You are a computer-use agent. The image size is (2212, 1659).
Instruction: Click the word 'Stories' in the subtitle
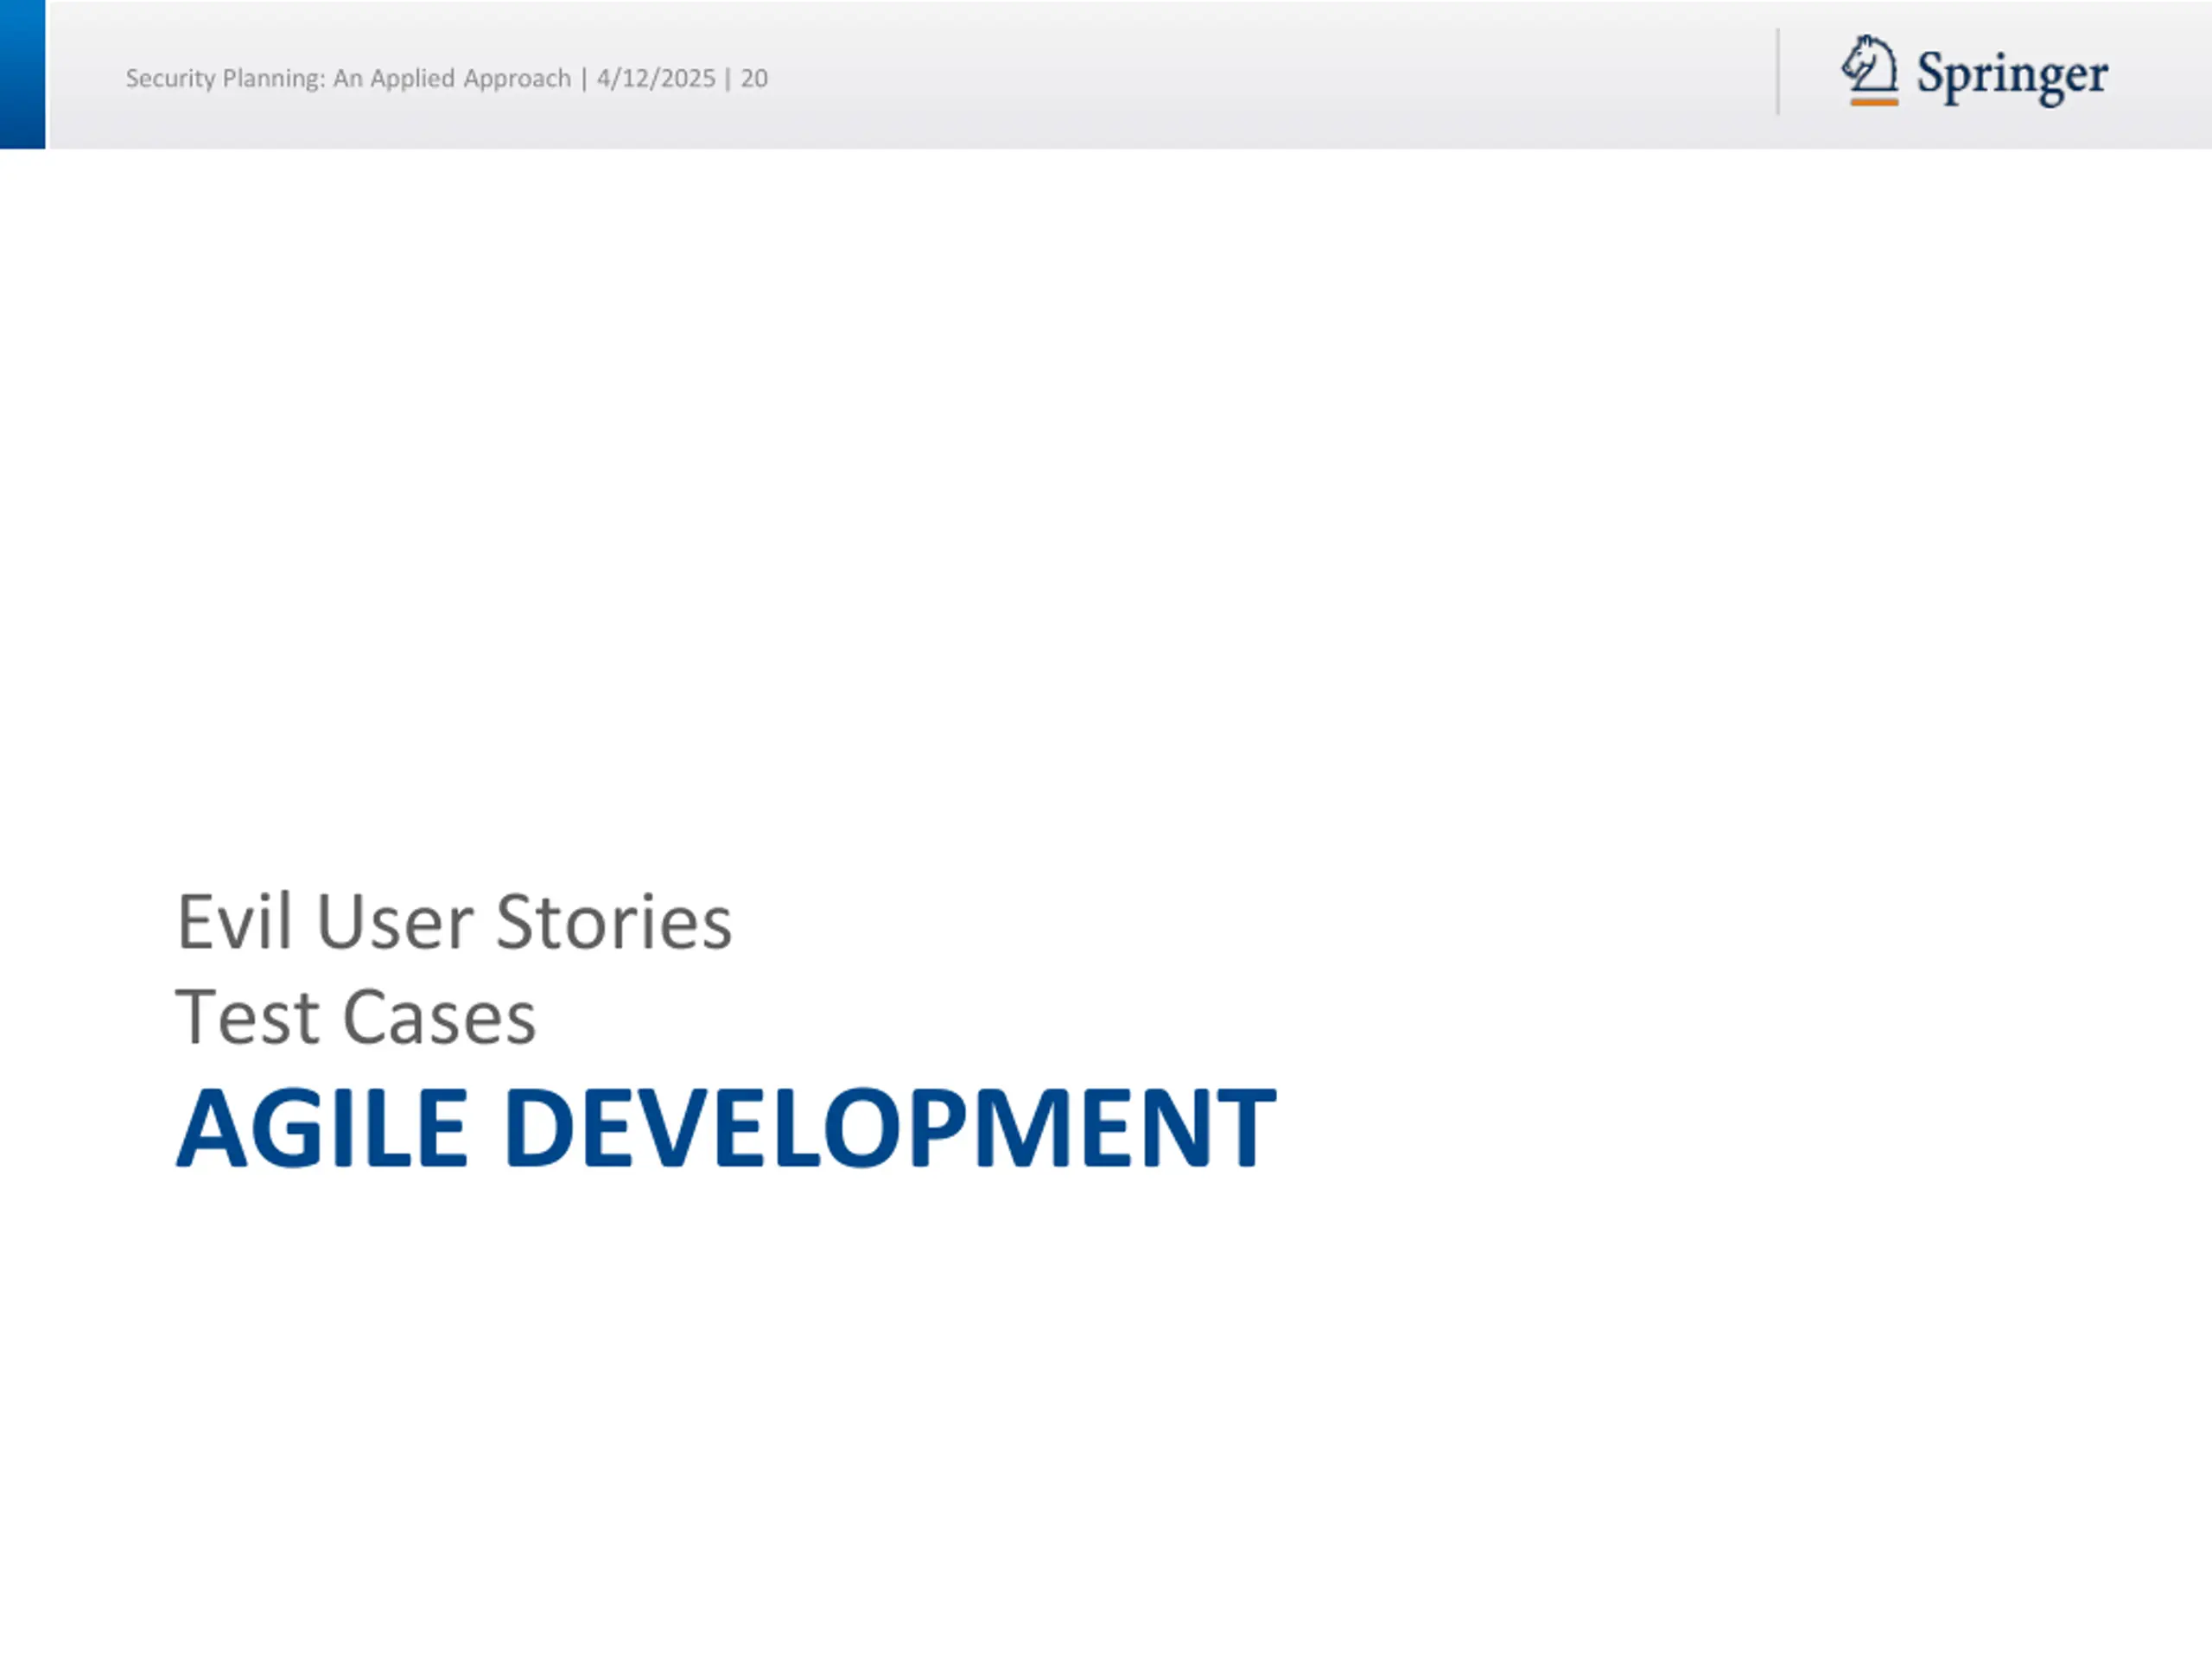[614, 921]
